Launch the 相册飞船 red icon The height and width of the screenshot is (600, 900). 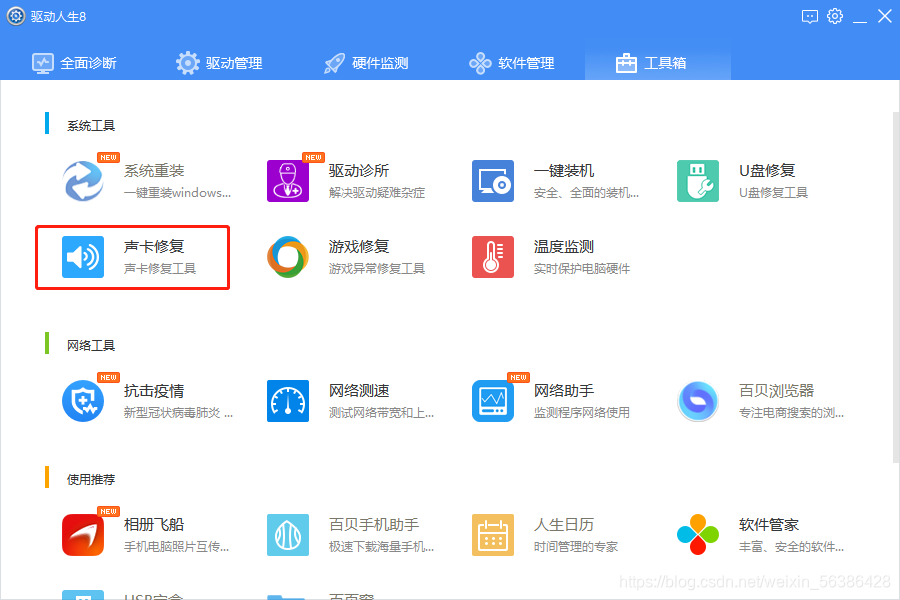83,535
